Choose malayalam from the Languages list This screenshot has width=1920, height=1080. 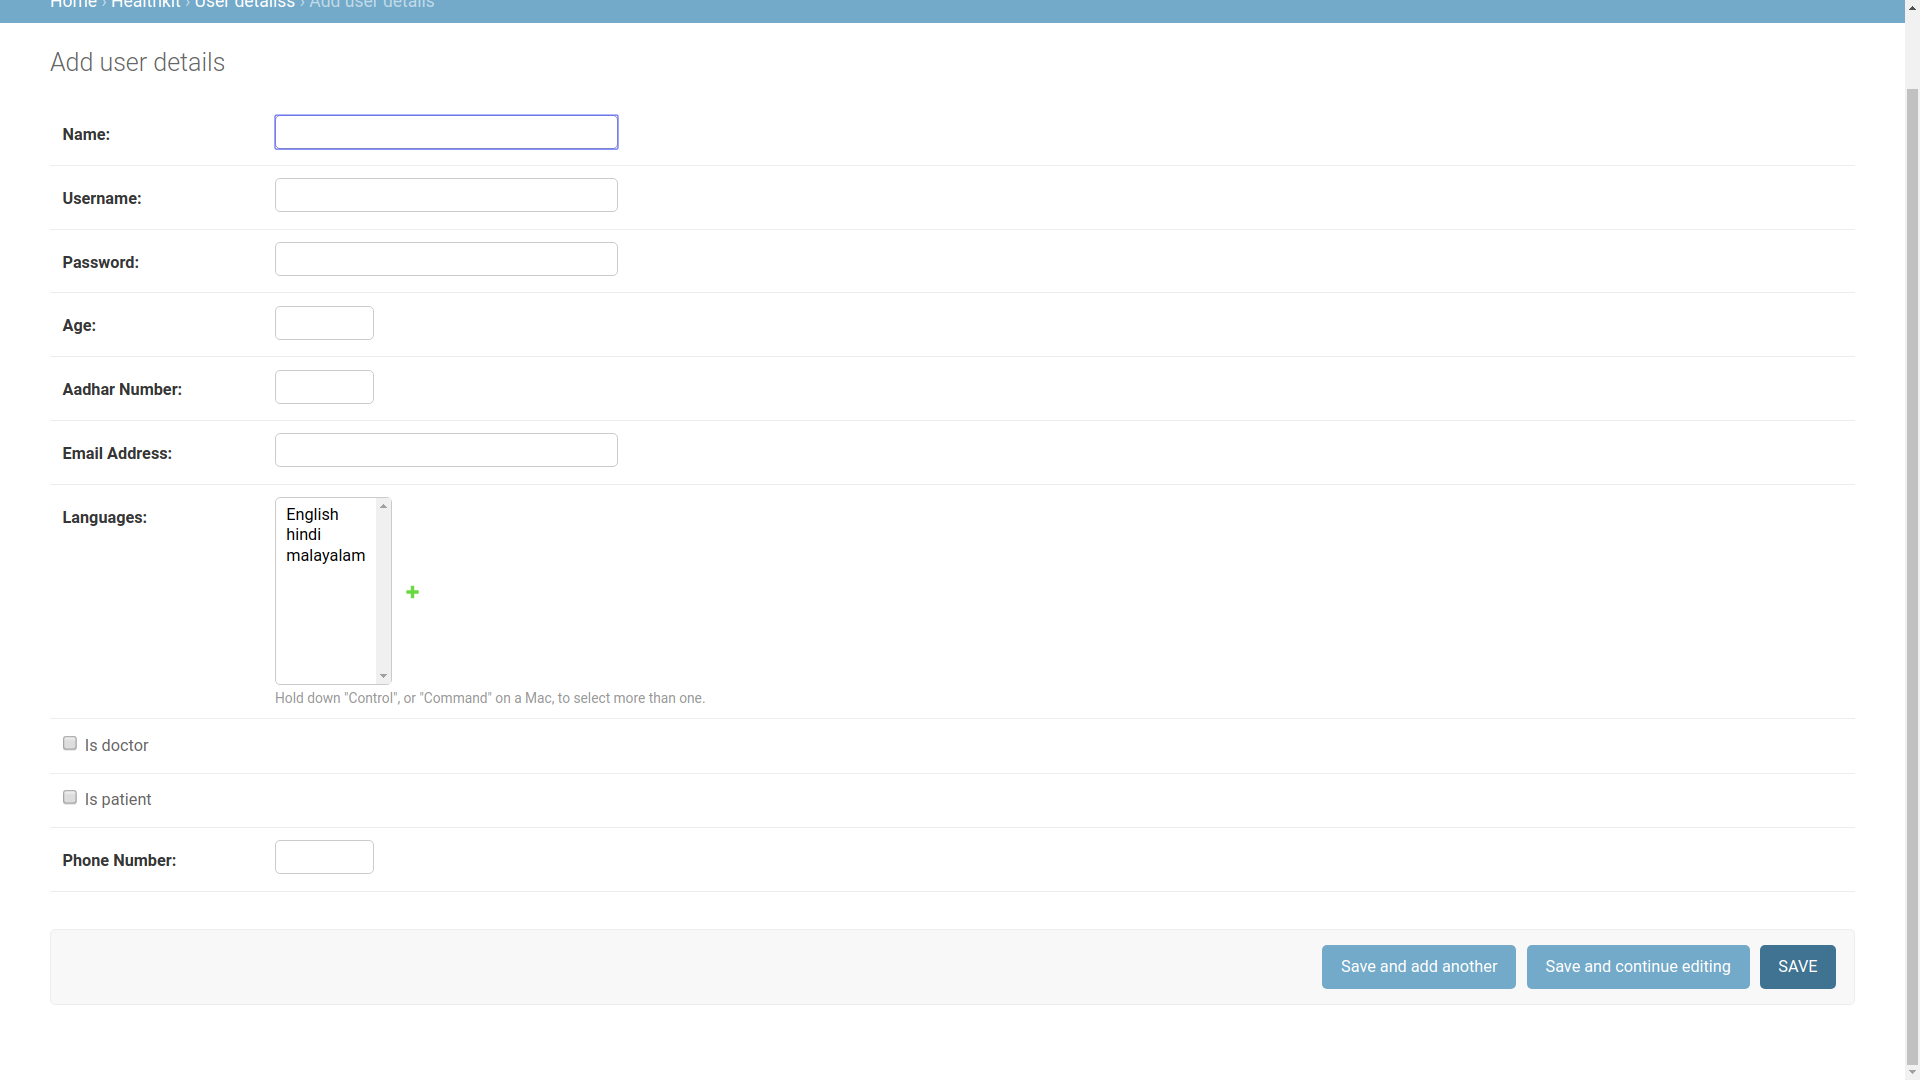325,555
